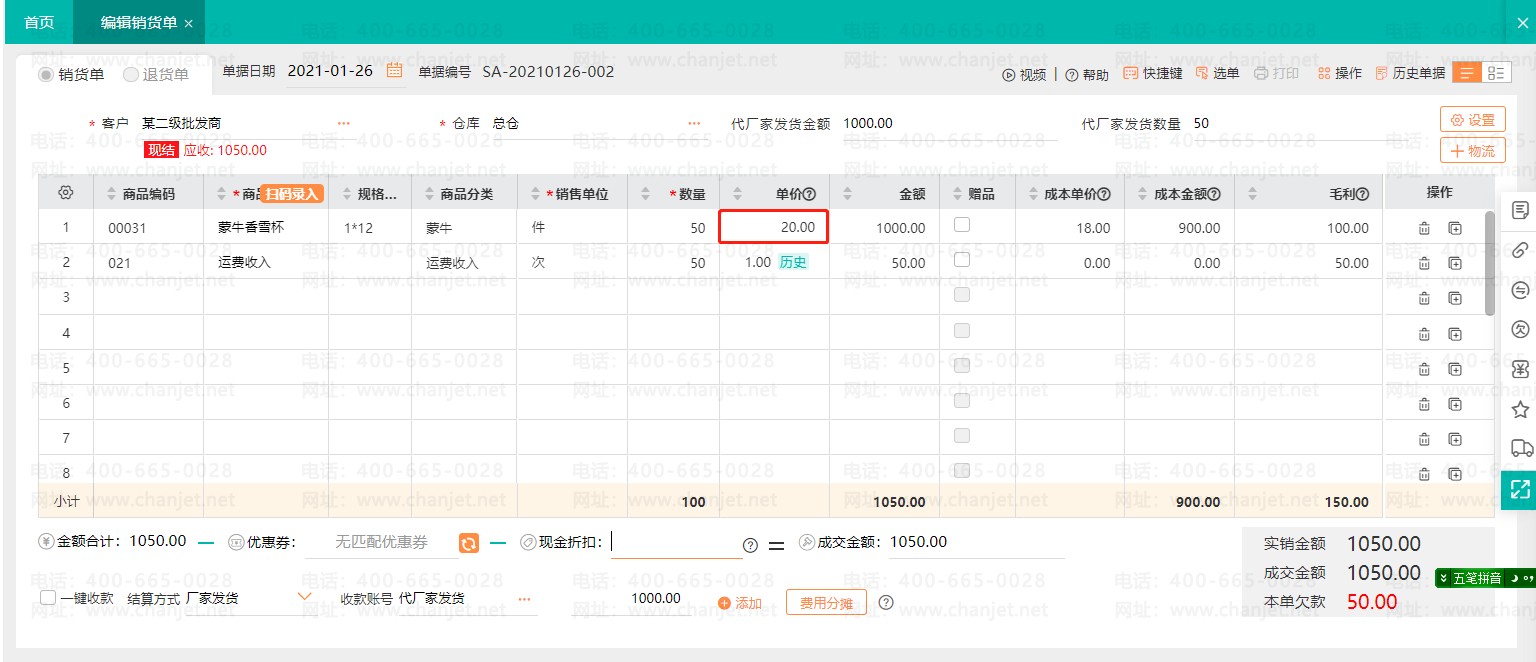Switch to detailed form layout view

[x=1496, y=73]
